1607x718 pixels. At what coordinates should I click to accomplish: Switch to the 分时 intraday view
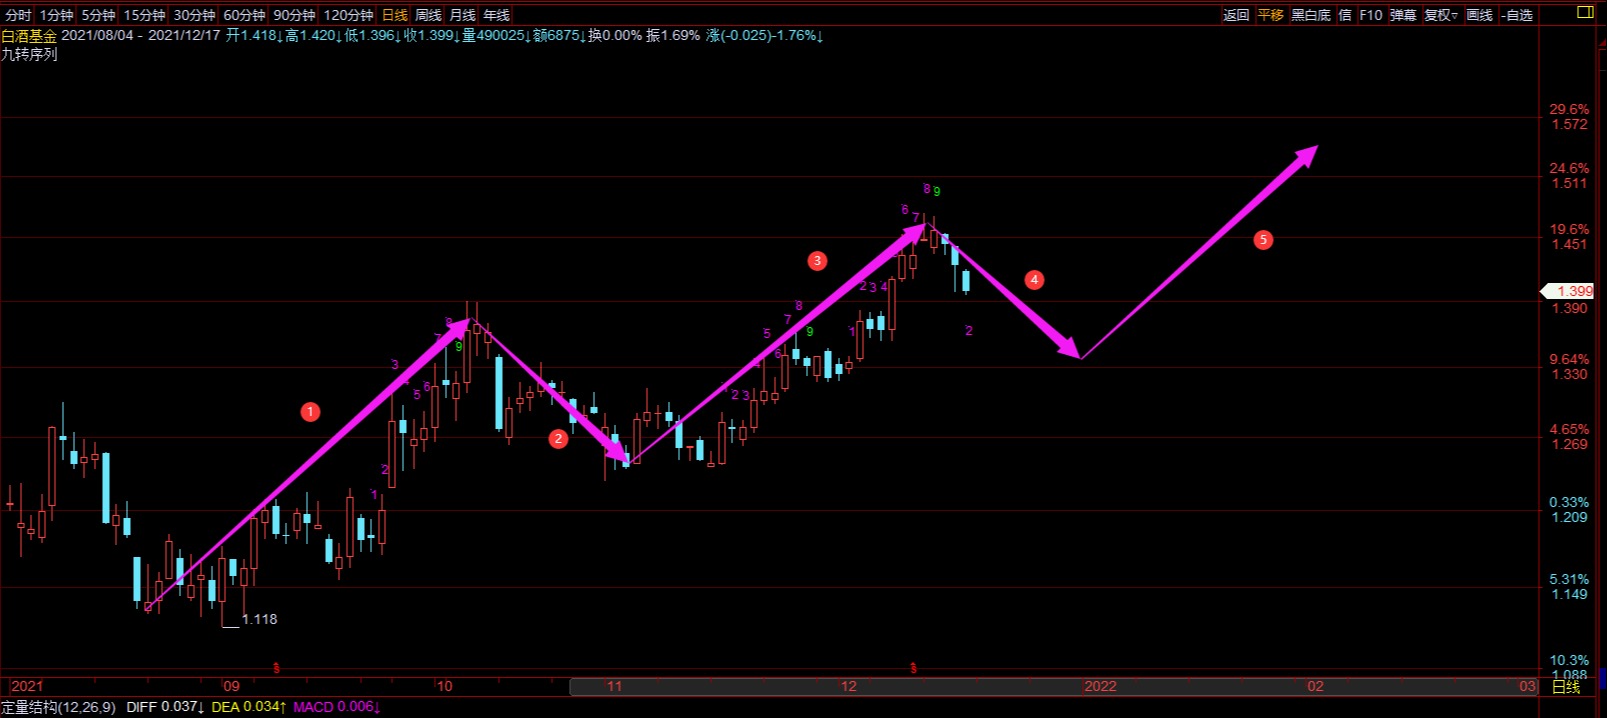[x=18, y=15]
